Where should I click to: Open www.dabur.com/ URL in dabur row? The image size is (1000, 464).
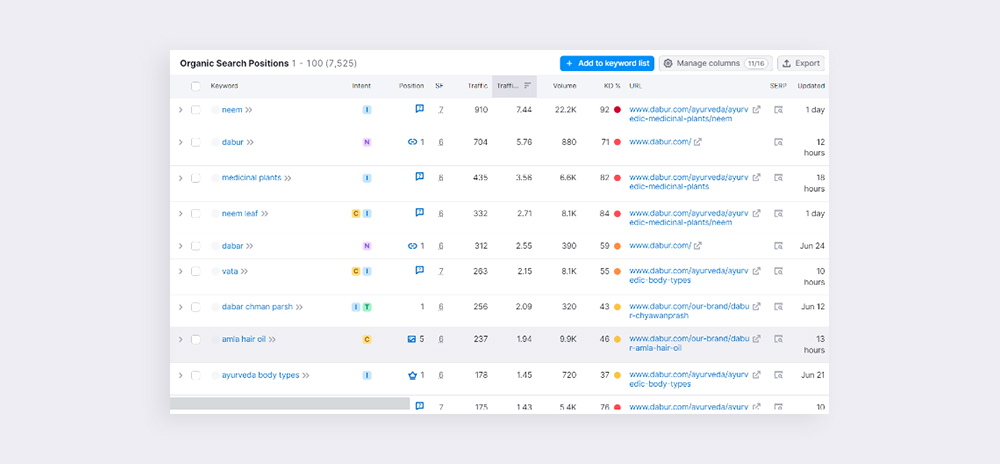[x=660, y=142]
